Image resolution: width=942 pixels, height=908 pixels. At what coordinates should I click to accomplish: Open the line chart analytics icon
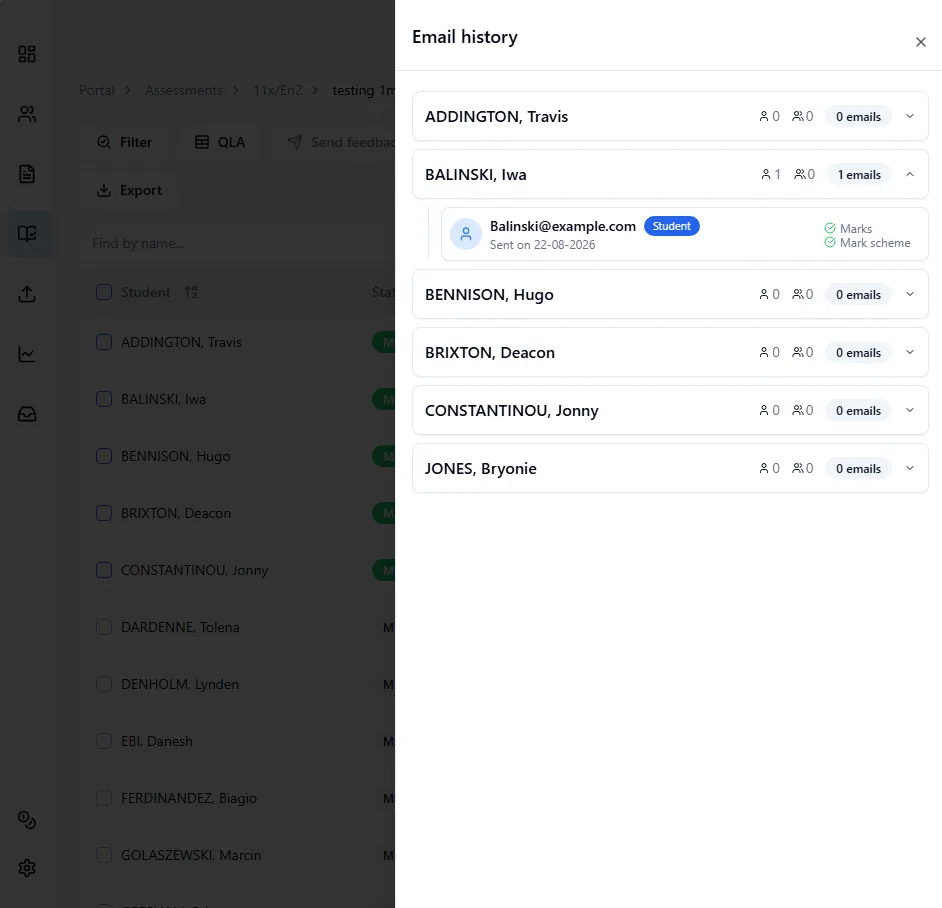pos(27,354)
